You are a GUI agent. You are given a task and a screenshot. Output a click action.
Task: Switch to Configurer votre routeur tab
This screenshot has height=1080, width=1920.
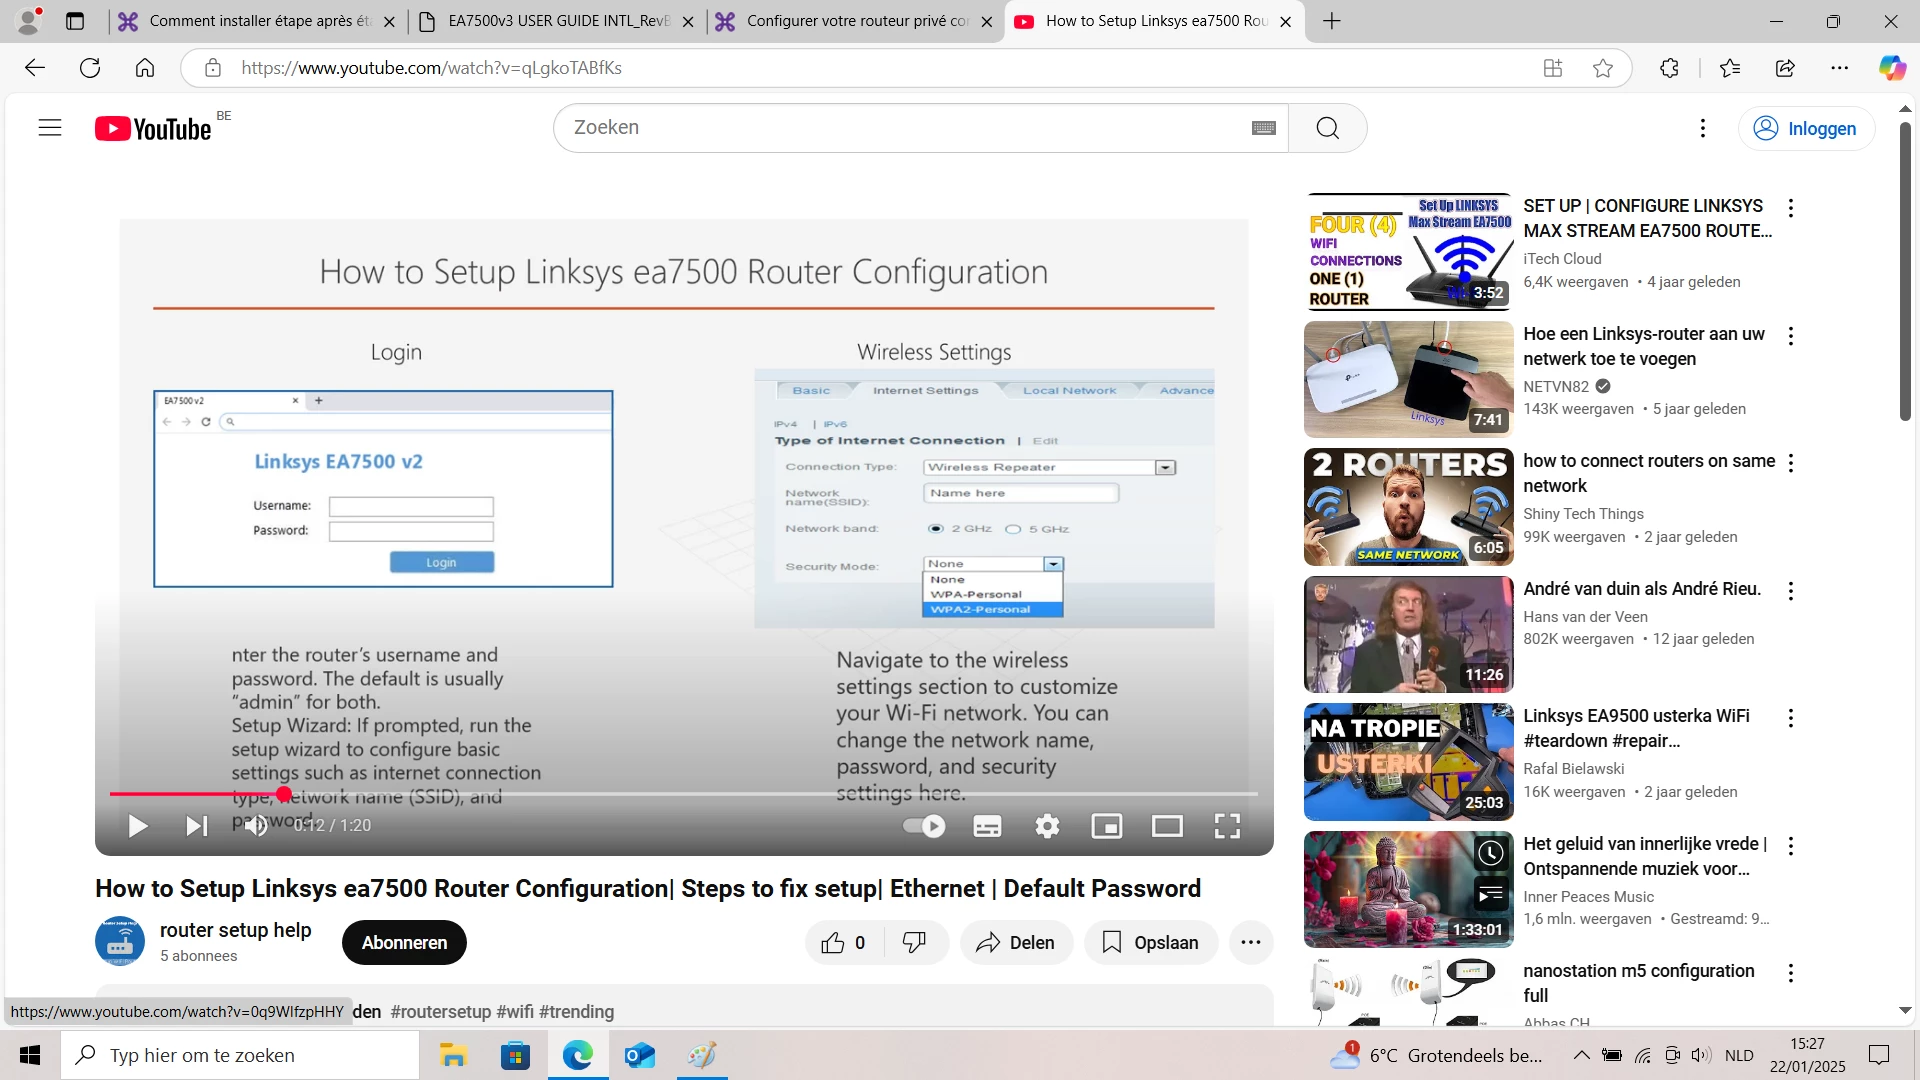pyautogui.click(x=856, y=21)
